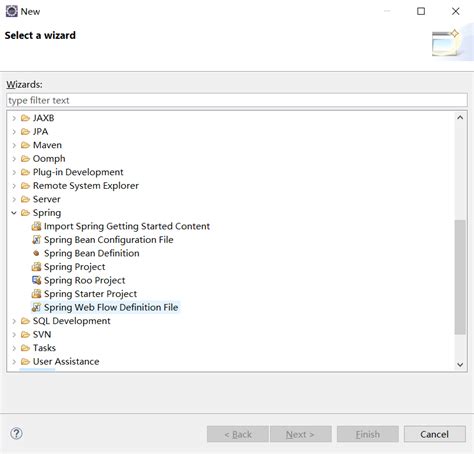Viewport: 474px width, 454px height.
Task: Click the Oomph folder icon
Action: tap(25, 159)
